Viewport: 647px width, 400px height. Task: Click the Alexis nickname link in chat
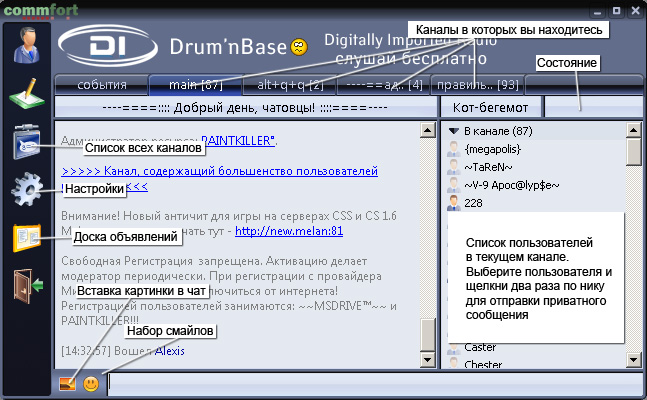[x=169, y=351]
